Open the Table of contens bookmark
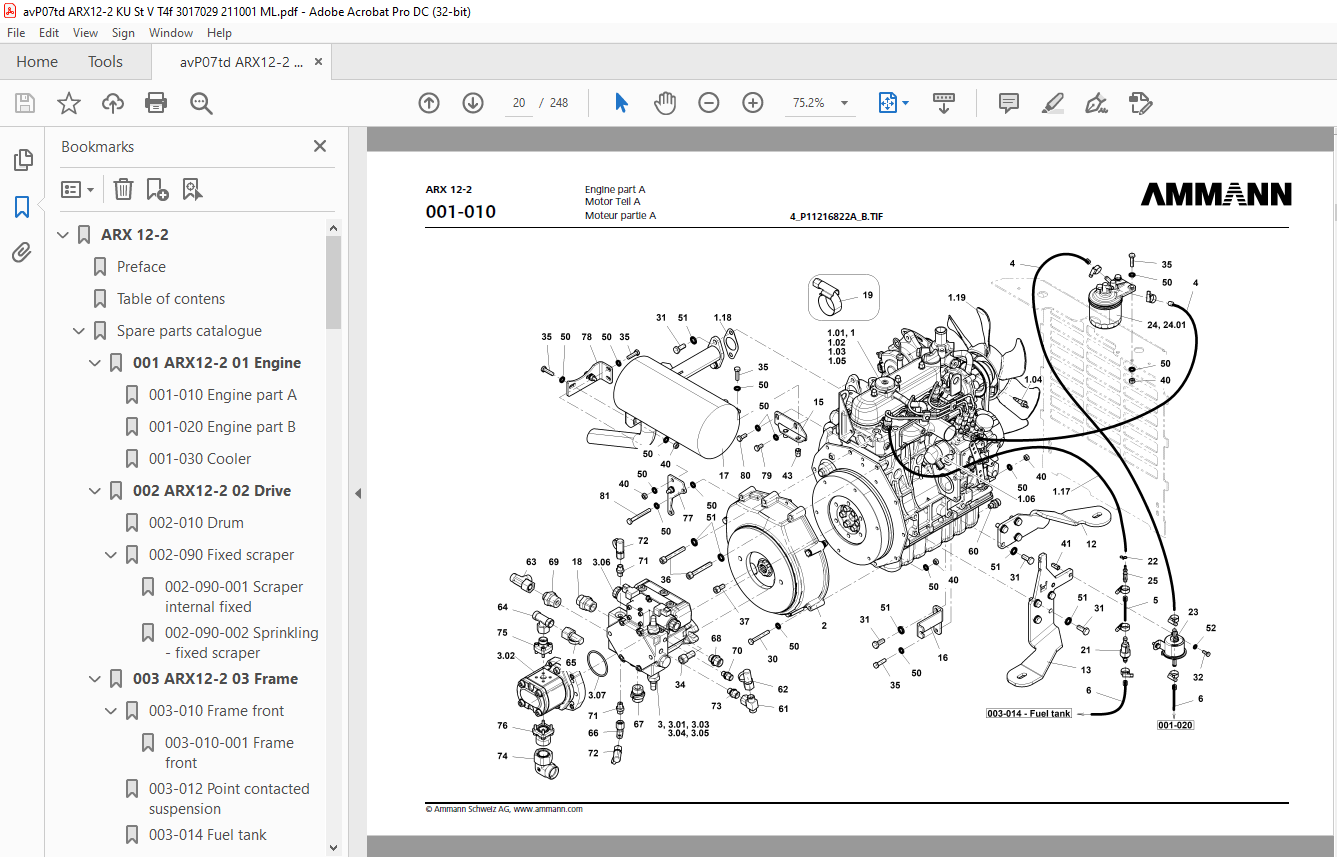Screen dimensions: 1337x857 point(171,299)
